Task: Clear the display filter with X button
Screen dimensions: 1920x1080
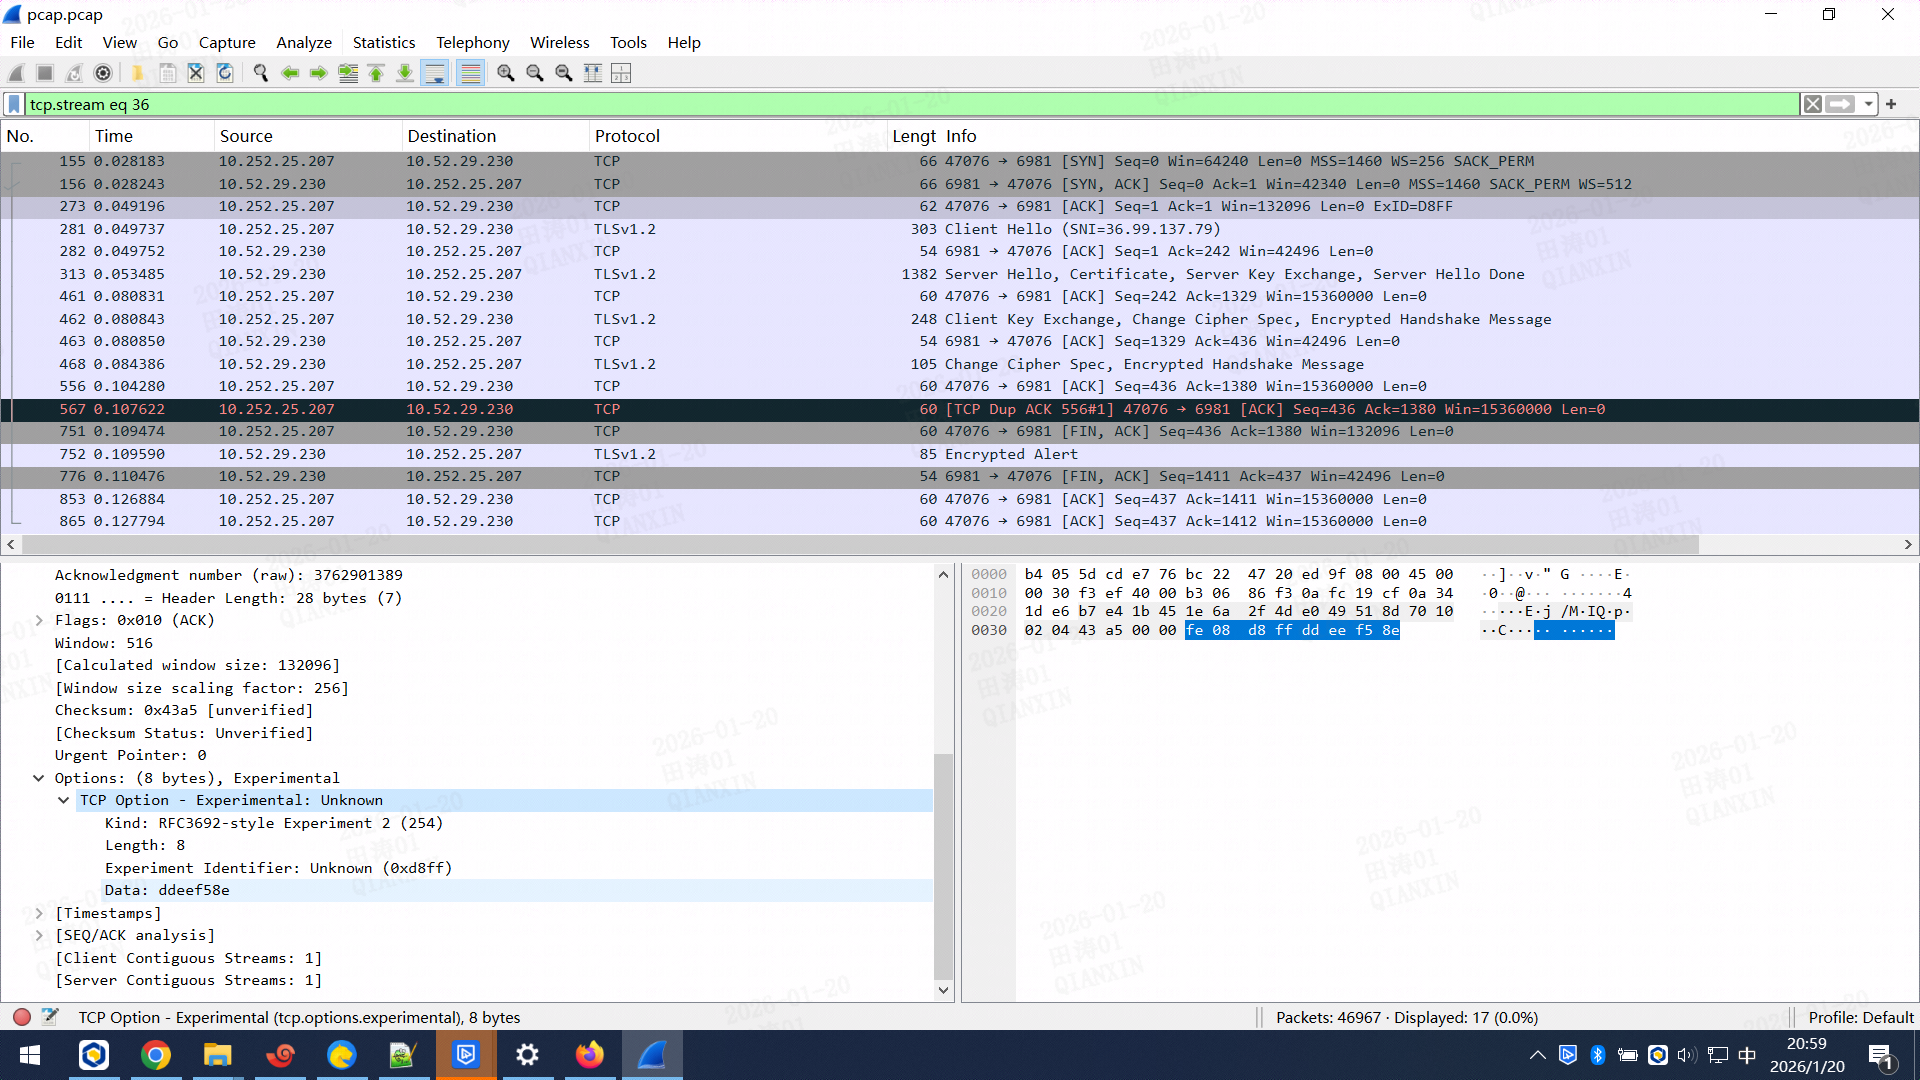Action: (x=1812, y=104)
